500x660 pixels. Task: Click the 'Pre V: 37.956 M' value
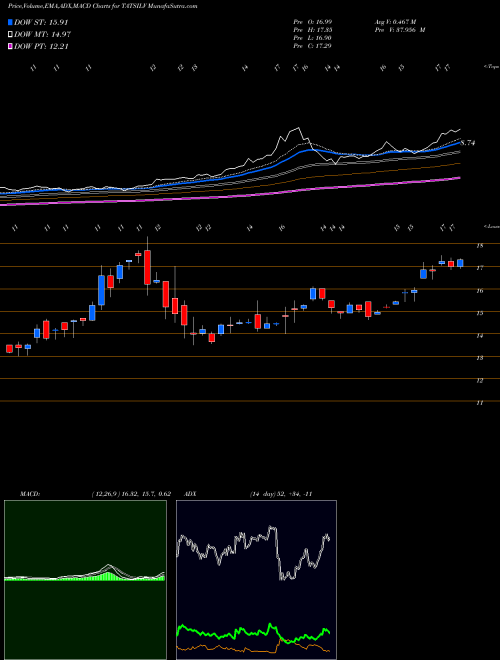coord(399,30)
